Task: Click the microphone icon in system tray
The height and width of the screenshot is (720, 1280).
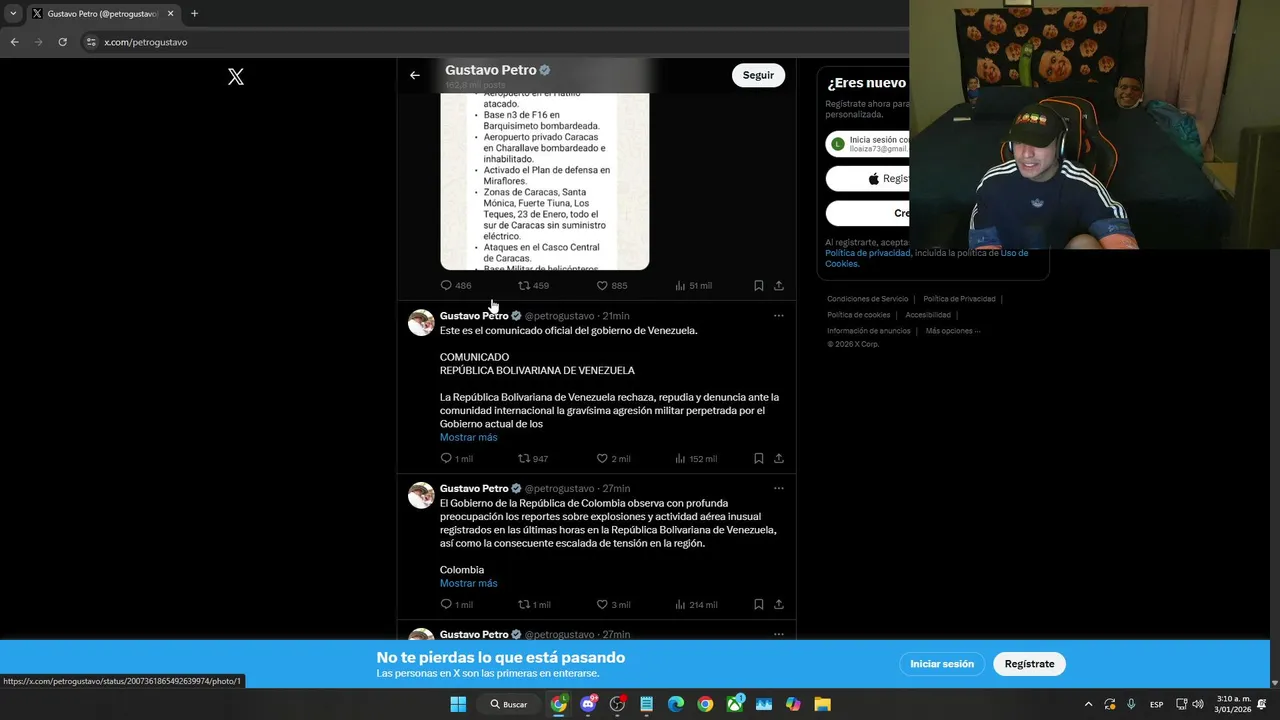Action: (1131, 704)
